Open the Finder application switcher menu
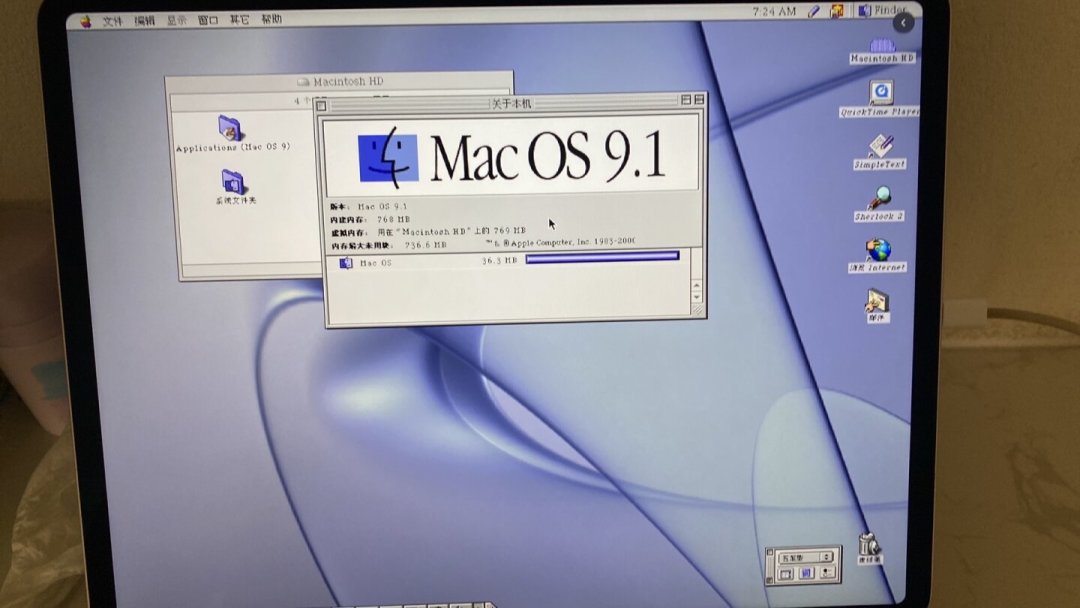 (x=882, y=10)
